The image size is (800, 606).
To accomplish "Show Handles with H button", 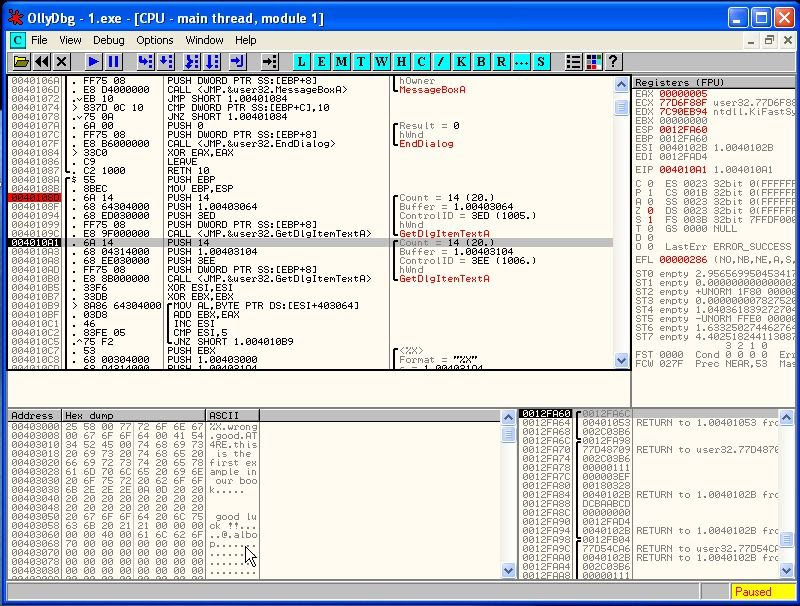I will pyautogui.click(x=401, y=62).
